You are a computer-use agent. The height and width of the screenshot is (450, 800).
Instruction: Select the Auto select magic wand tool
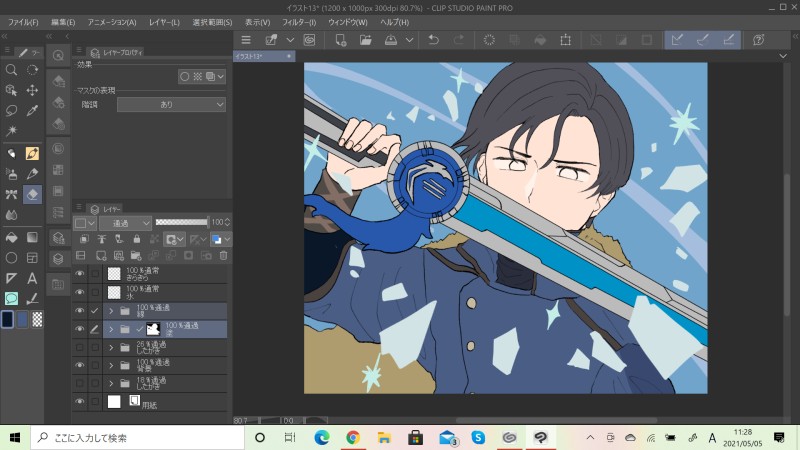[11, 131]
